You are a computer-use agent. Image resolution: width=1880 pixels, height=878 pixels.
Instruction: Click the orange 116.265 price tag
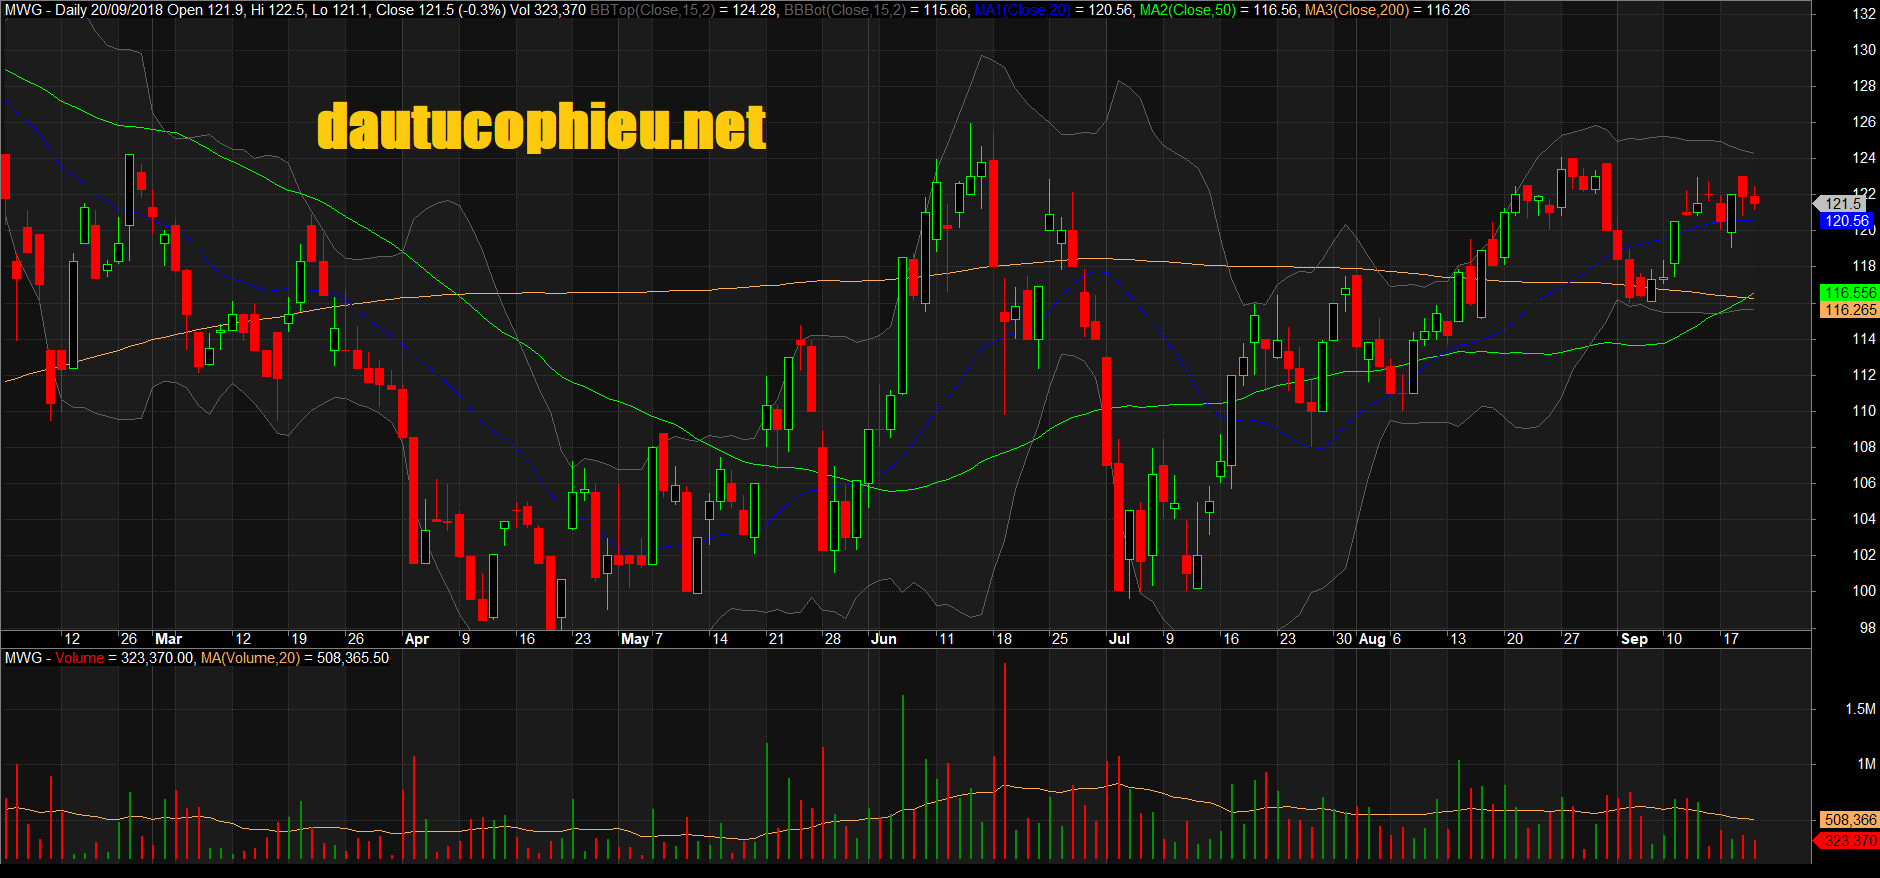coord(1849,310)
